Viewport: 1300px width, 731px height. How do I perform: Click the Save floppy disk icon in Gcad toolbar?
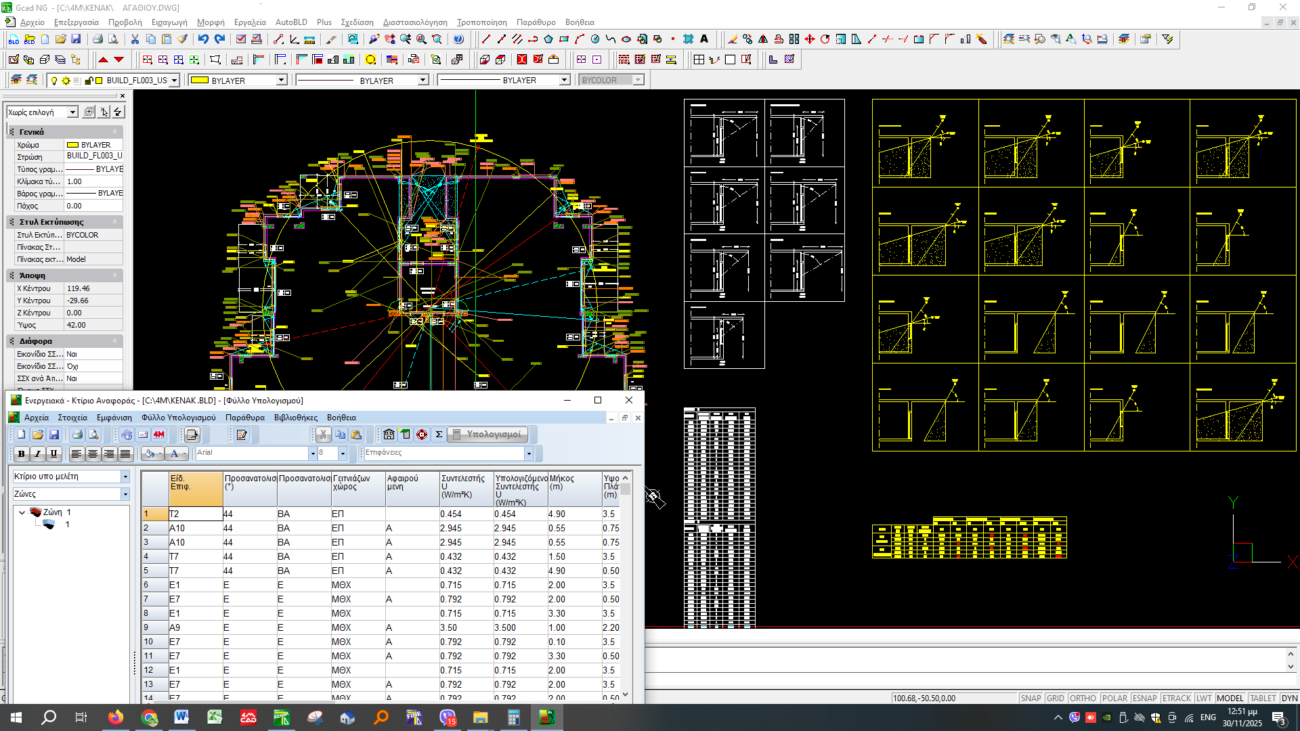76,39
